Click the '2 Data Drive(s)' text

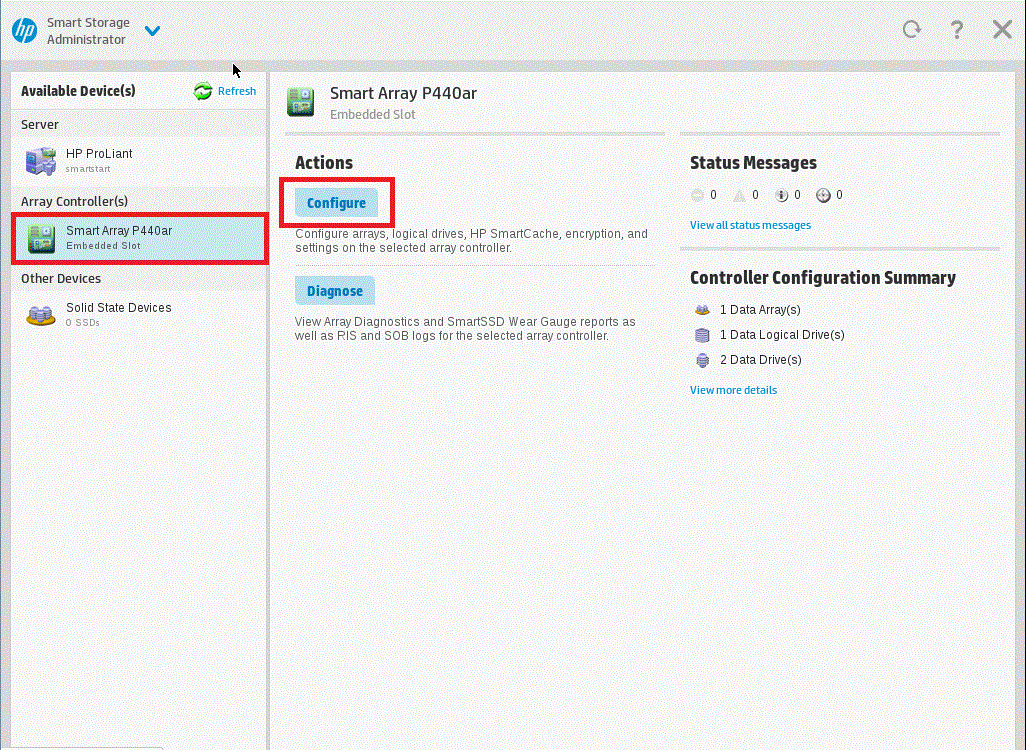(760, 360)
